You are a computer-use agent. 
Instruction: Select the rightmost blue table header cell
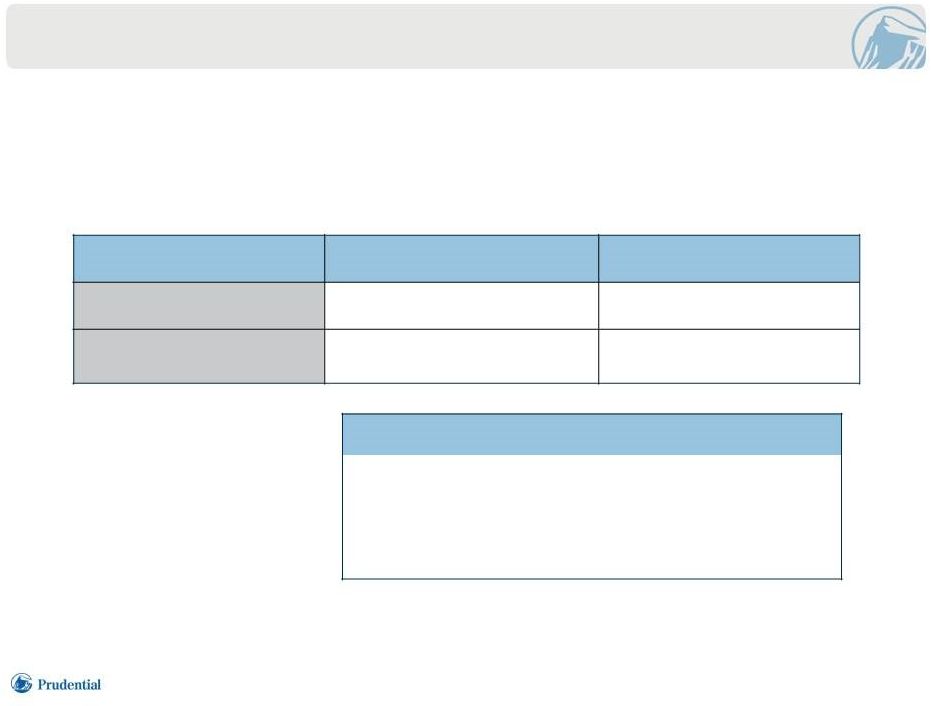pyautogui.click(x=729, y=259)
